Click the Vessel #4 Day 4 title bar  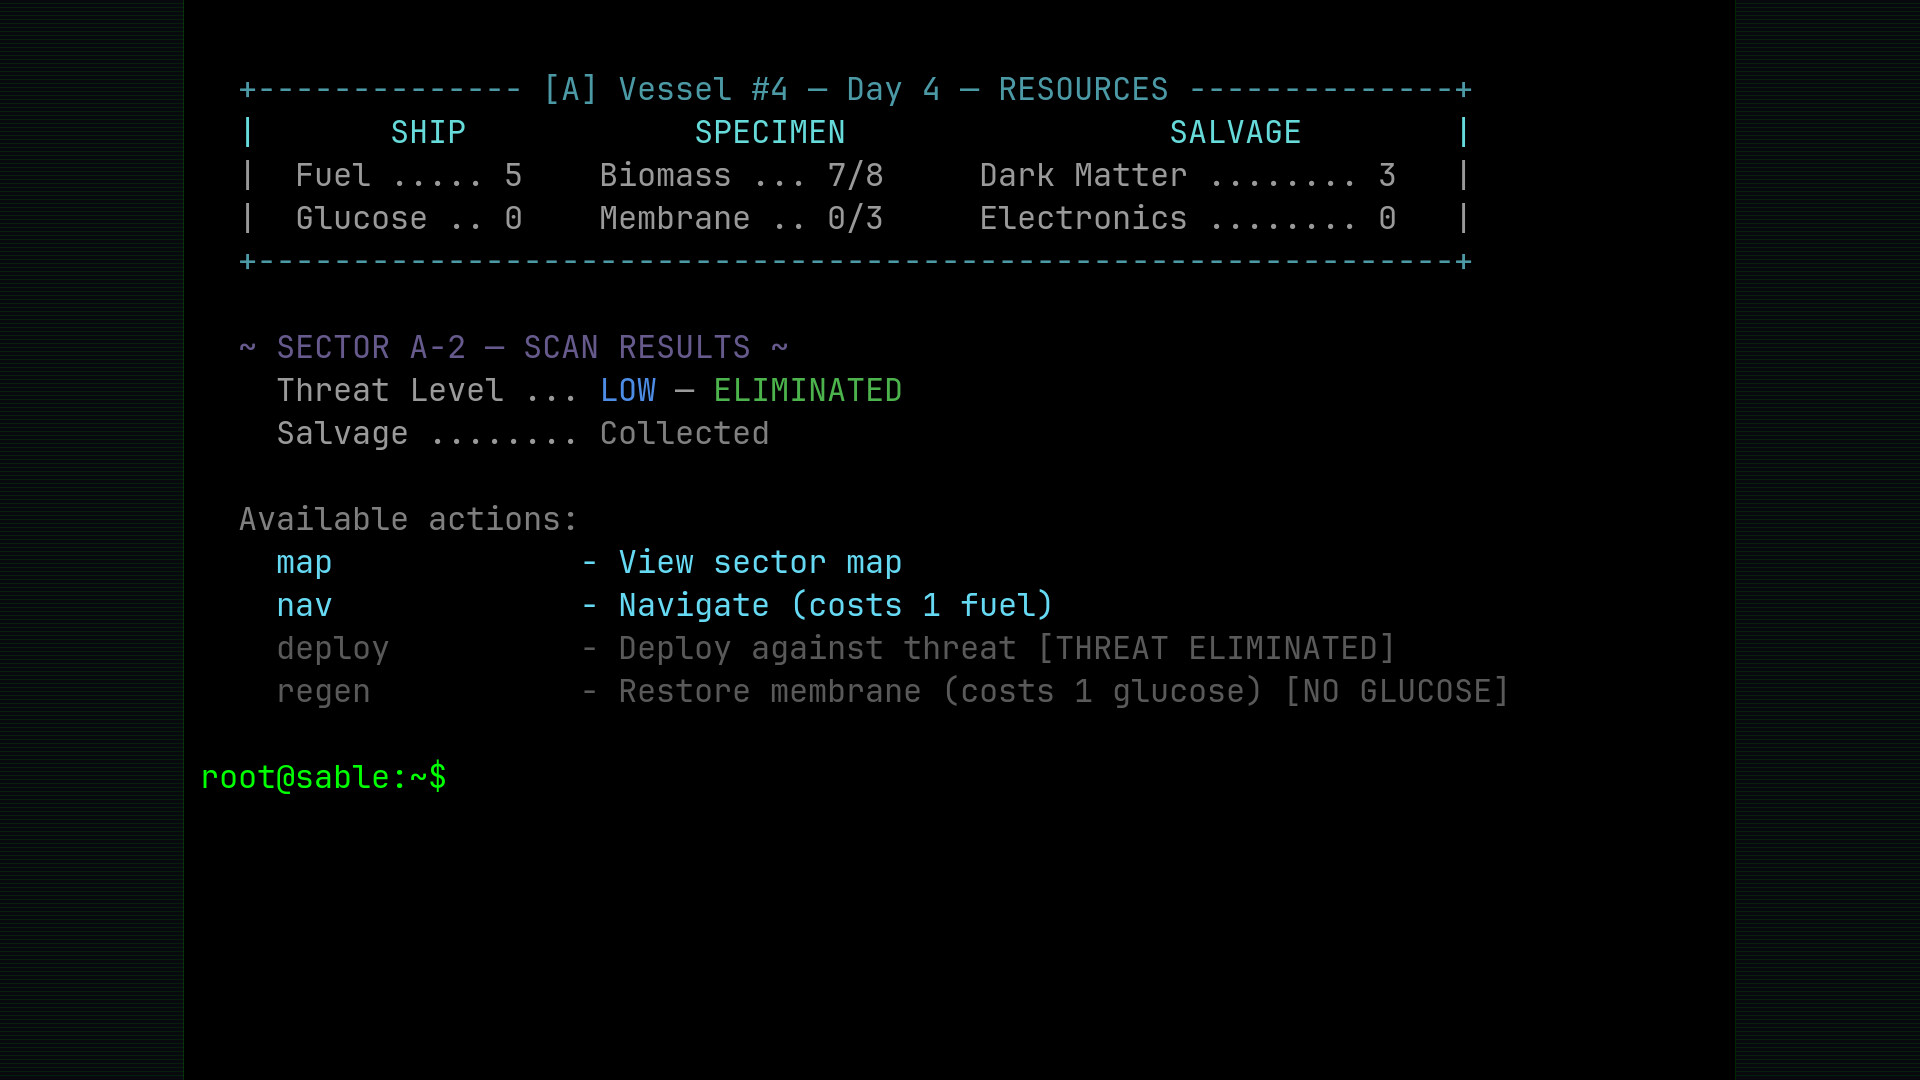(x=855, y=88)
